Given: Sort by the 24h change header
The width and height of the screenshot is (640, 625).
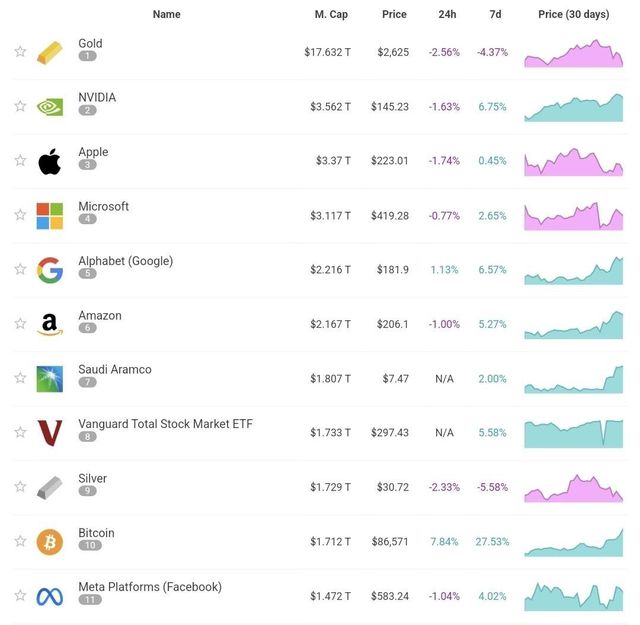Looking at the screenshot, I should tap(447, 14).
